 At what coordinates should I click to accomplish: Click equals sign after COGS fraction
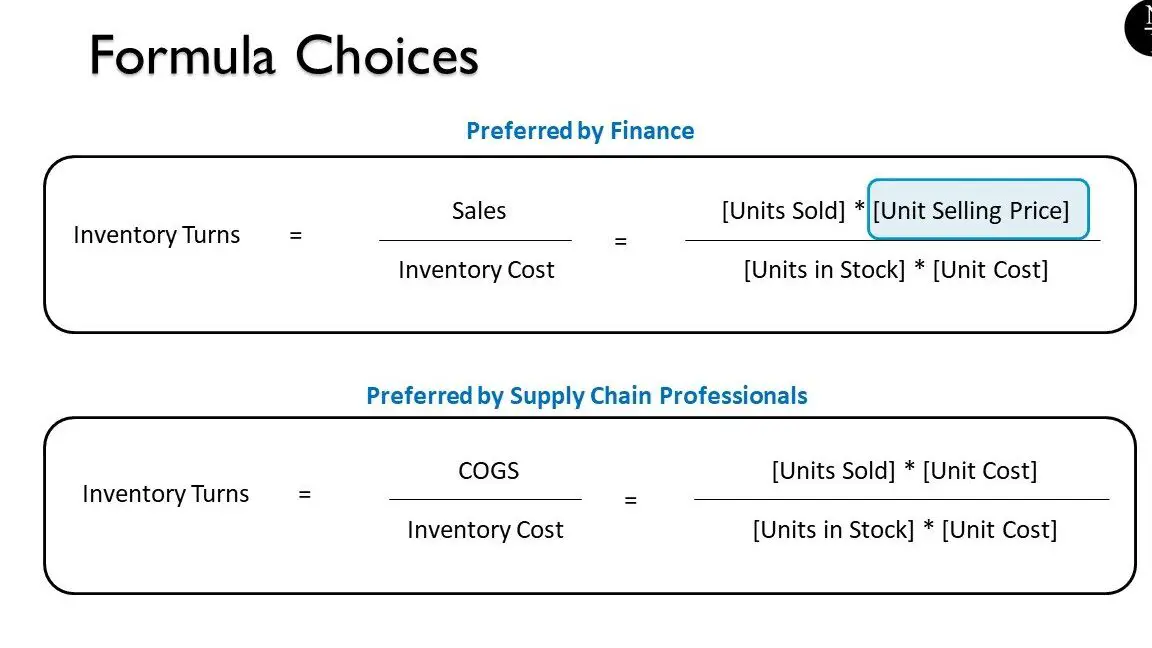630,500
